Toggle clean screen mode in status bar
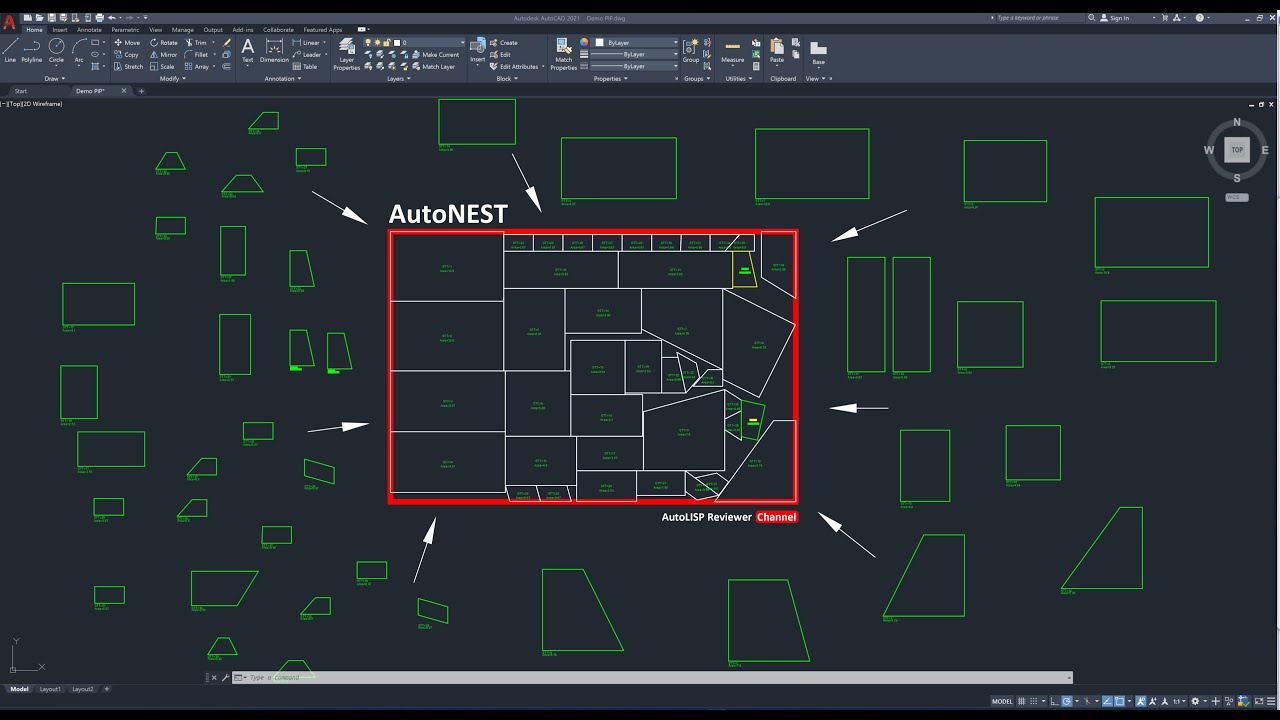The height and width of the screenshot is (720, 1280). (1259, 701)
